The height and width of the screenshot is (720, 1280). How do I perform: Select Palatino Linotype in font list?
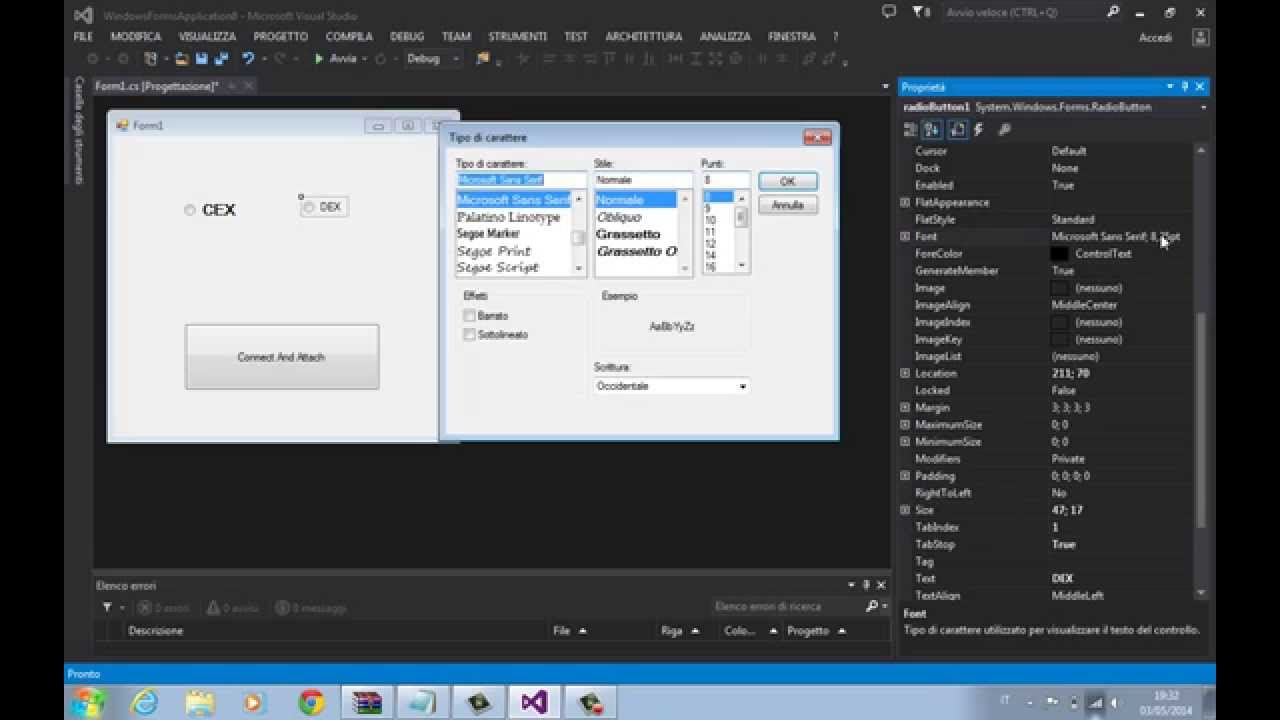[x=509, y=217]
